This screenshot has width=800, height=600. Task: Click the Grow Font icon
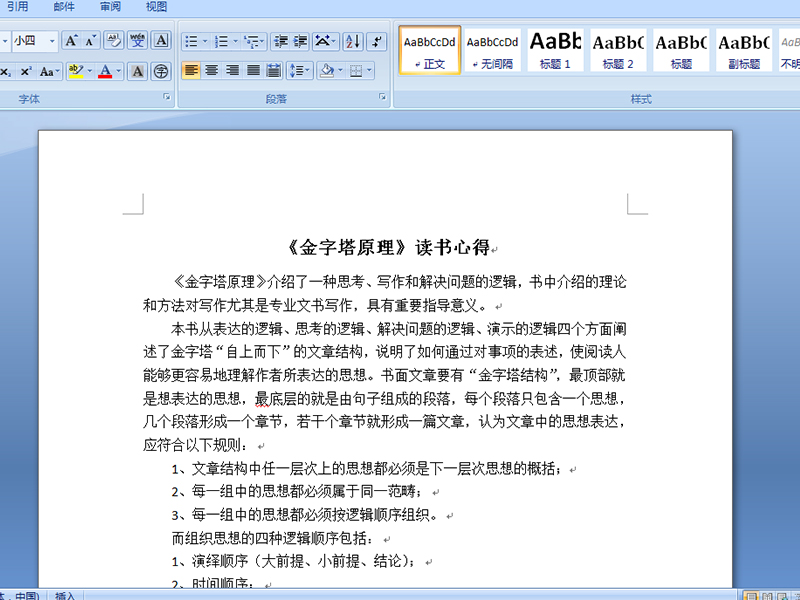click(x=71, y=41)
